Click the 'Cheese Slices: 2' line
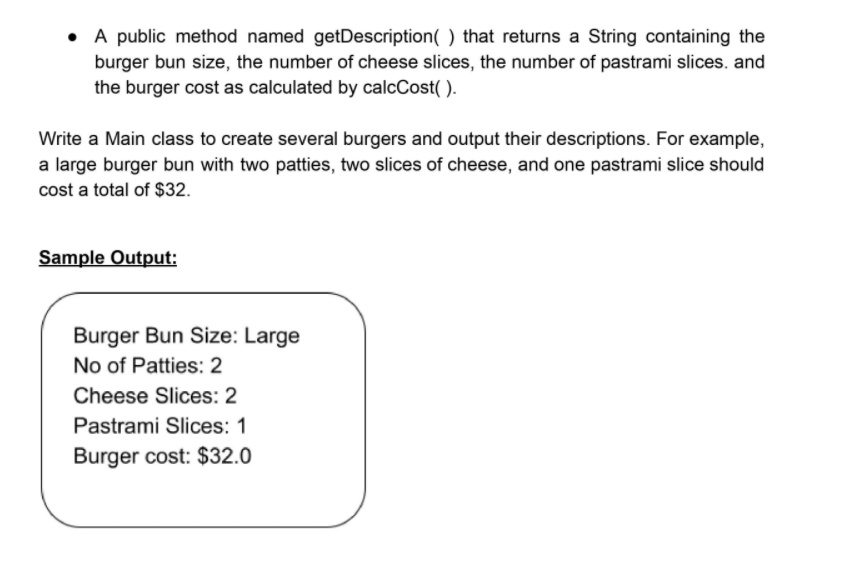The height and width of the screenshot is (566, 862). click(155, 396)
